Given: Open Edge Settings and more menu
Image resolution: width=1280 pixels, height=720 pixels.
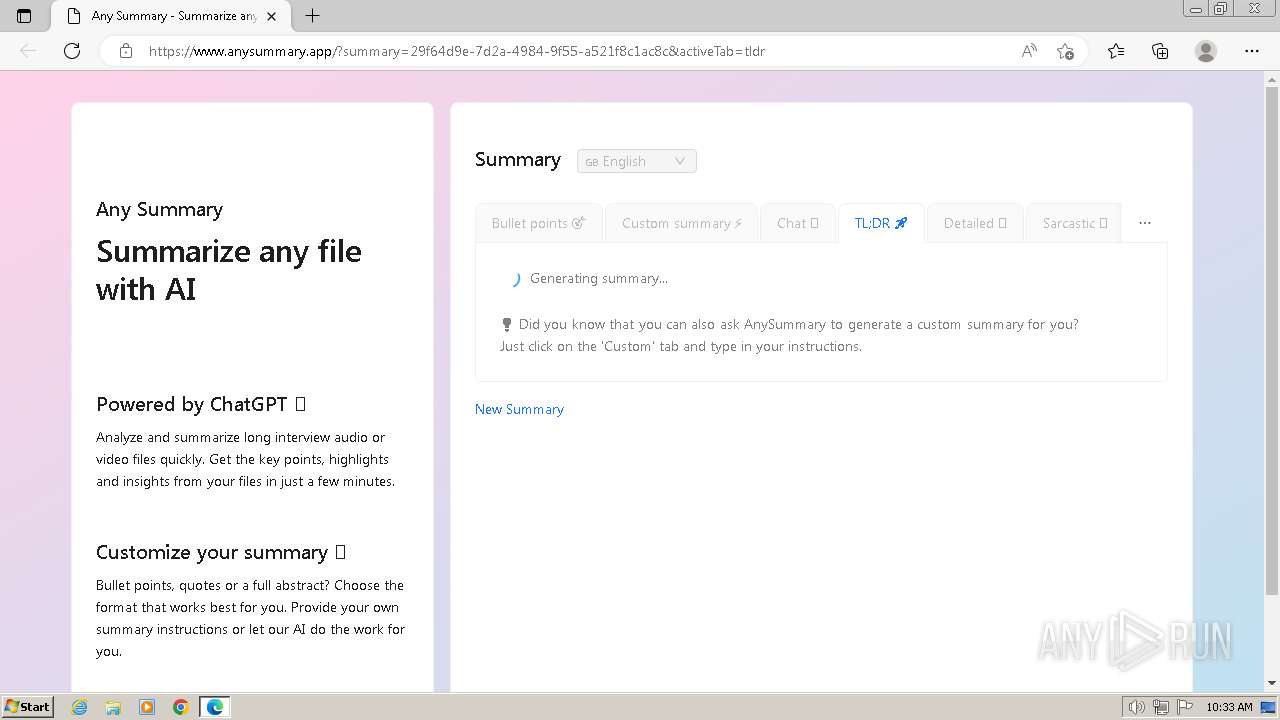Looking at the screenshot, I should (1251, 51).
